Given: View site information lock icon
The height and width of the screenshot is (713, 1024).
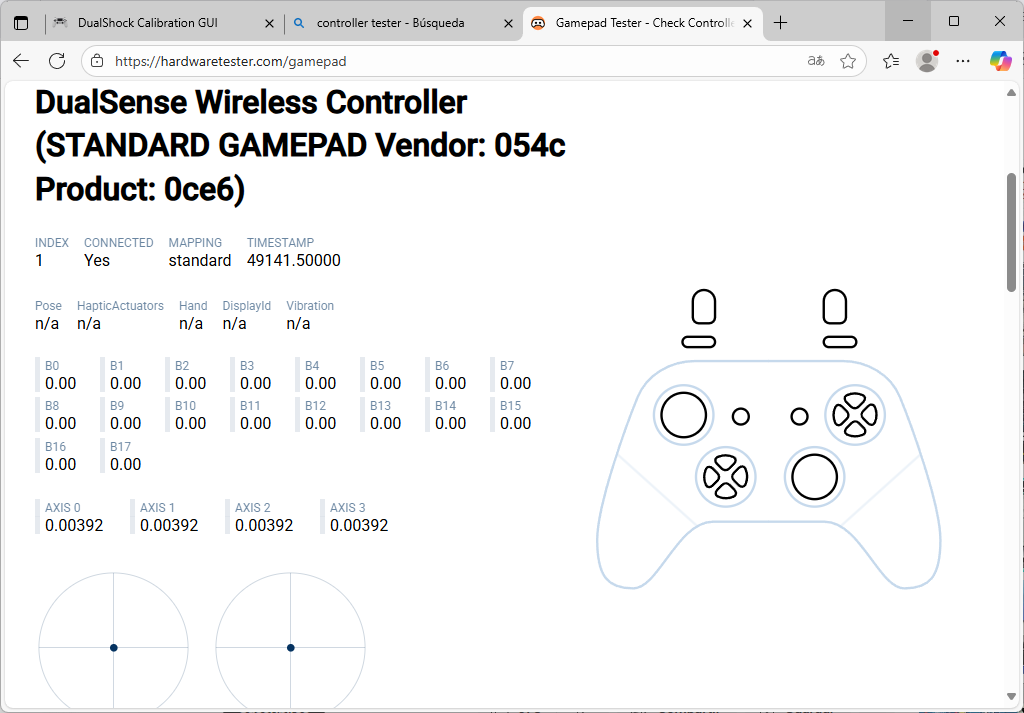Looking at the screenshot, I should pyautogui.click(x=97, y=61).
